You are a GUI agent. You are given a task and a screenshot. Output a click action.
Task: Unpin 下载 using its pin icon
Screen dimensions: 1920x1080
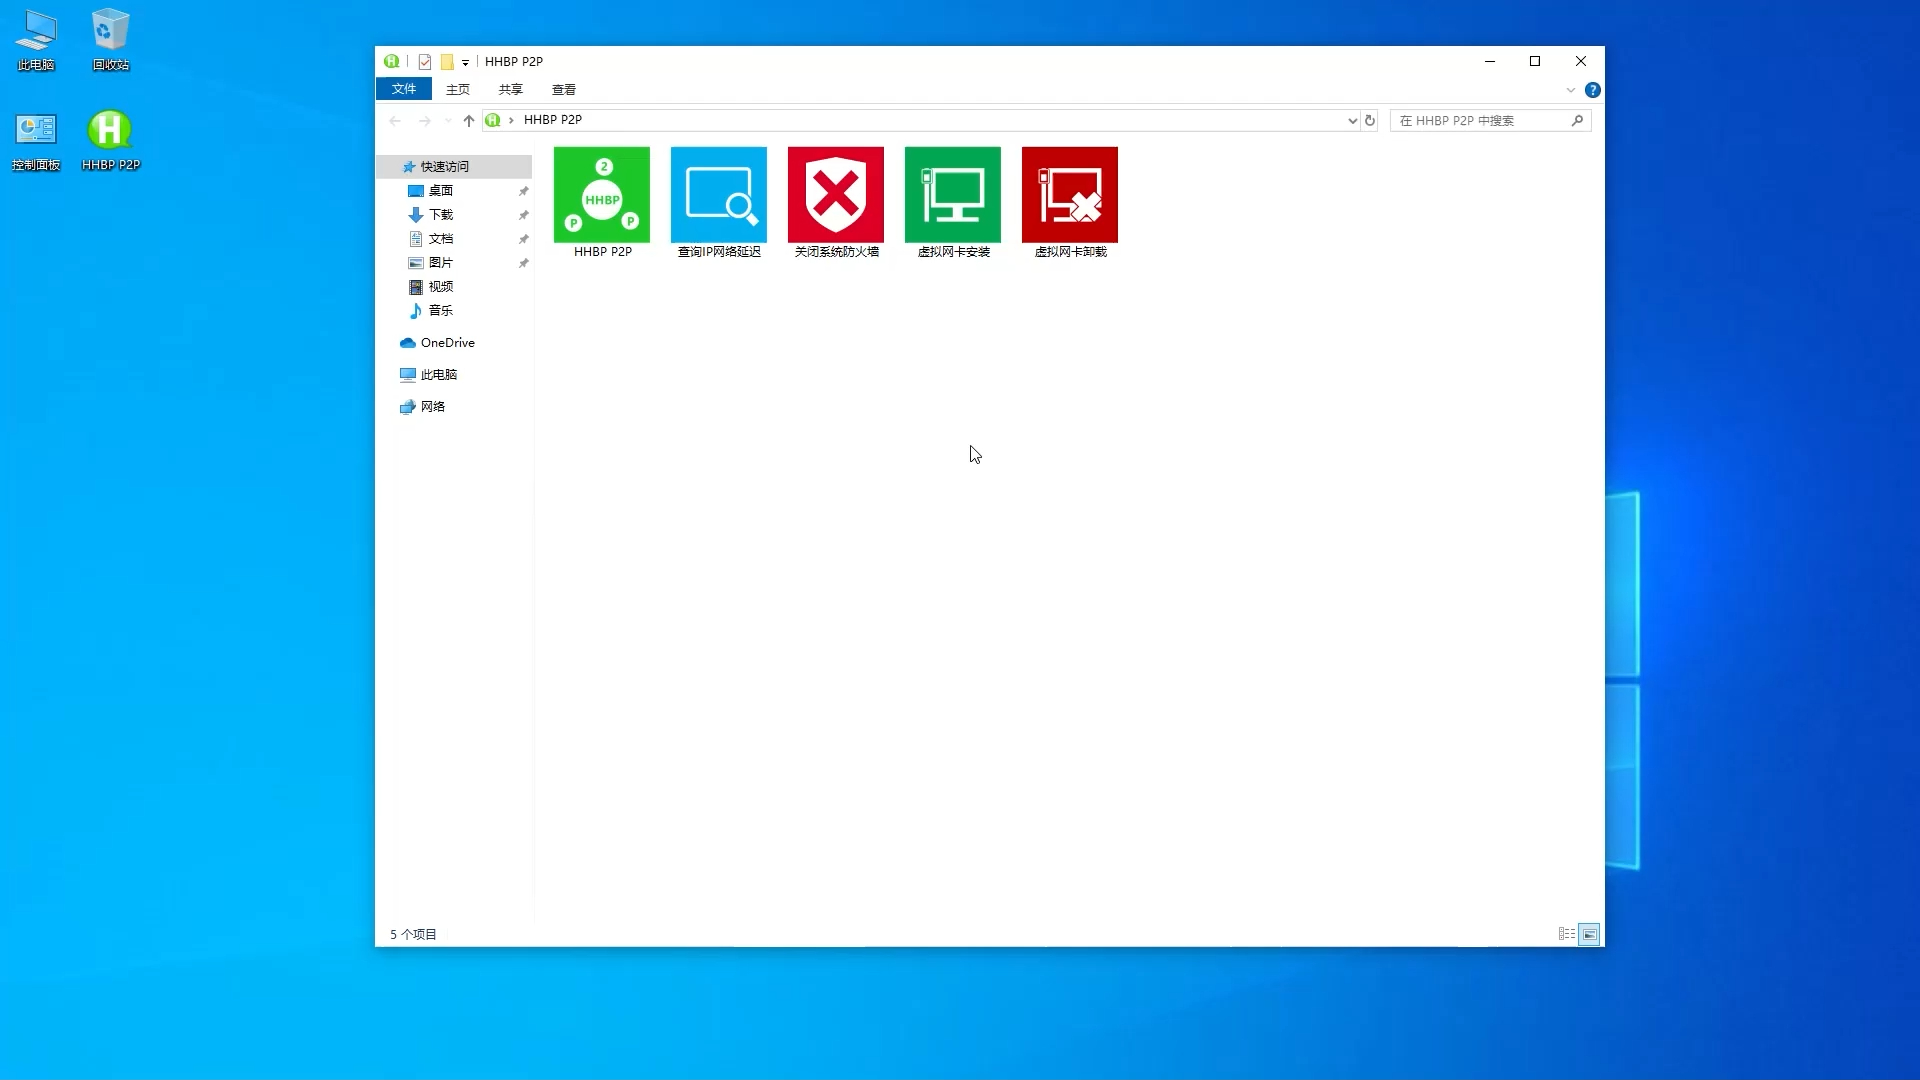(x=523, y=215)
